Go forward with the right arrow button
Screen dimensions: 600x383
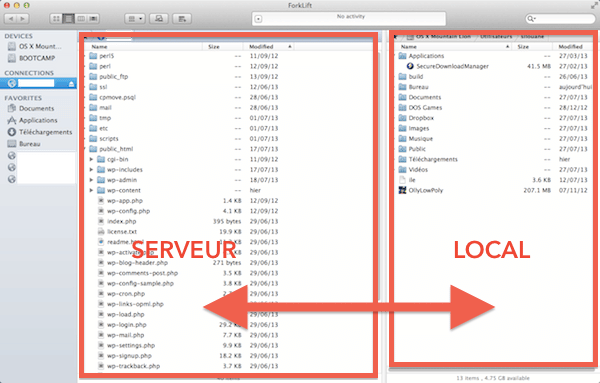pyautogui.click(x=23, y=19)
